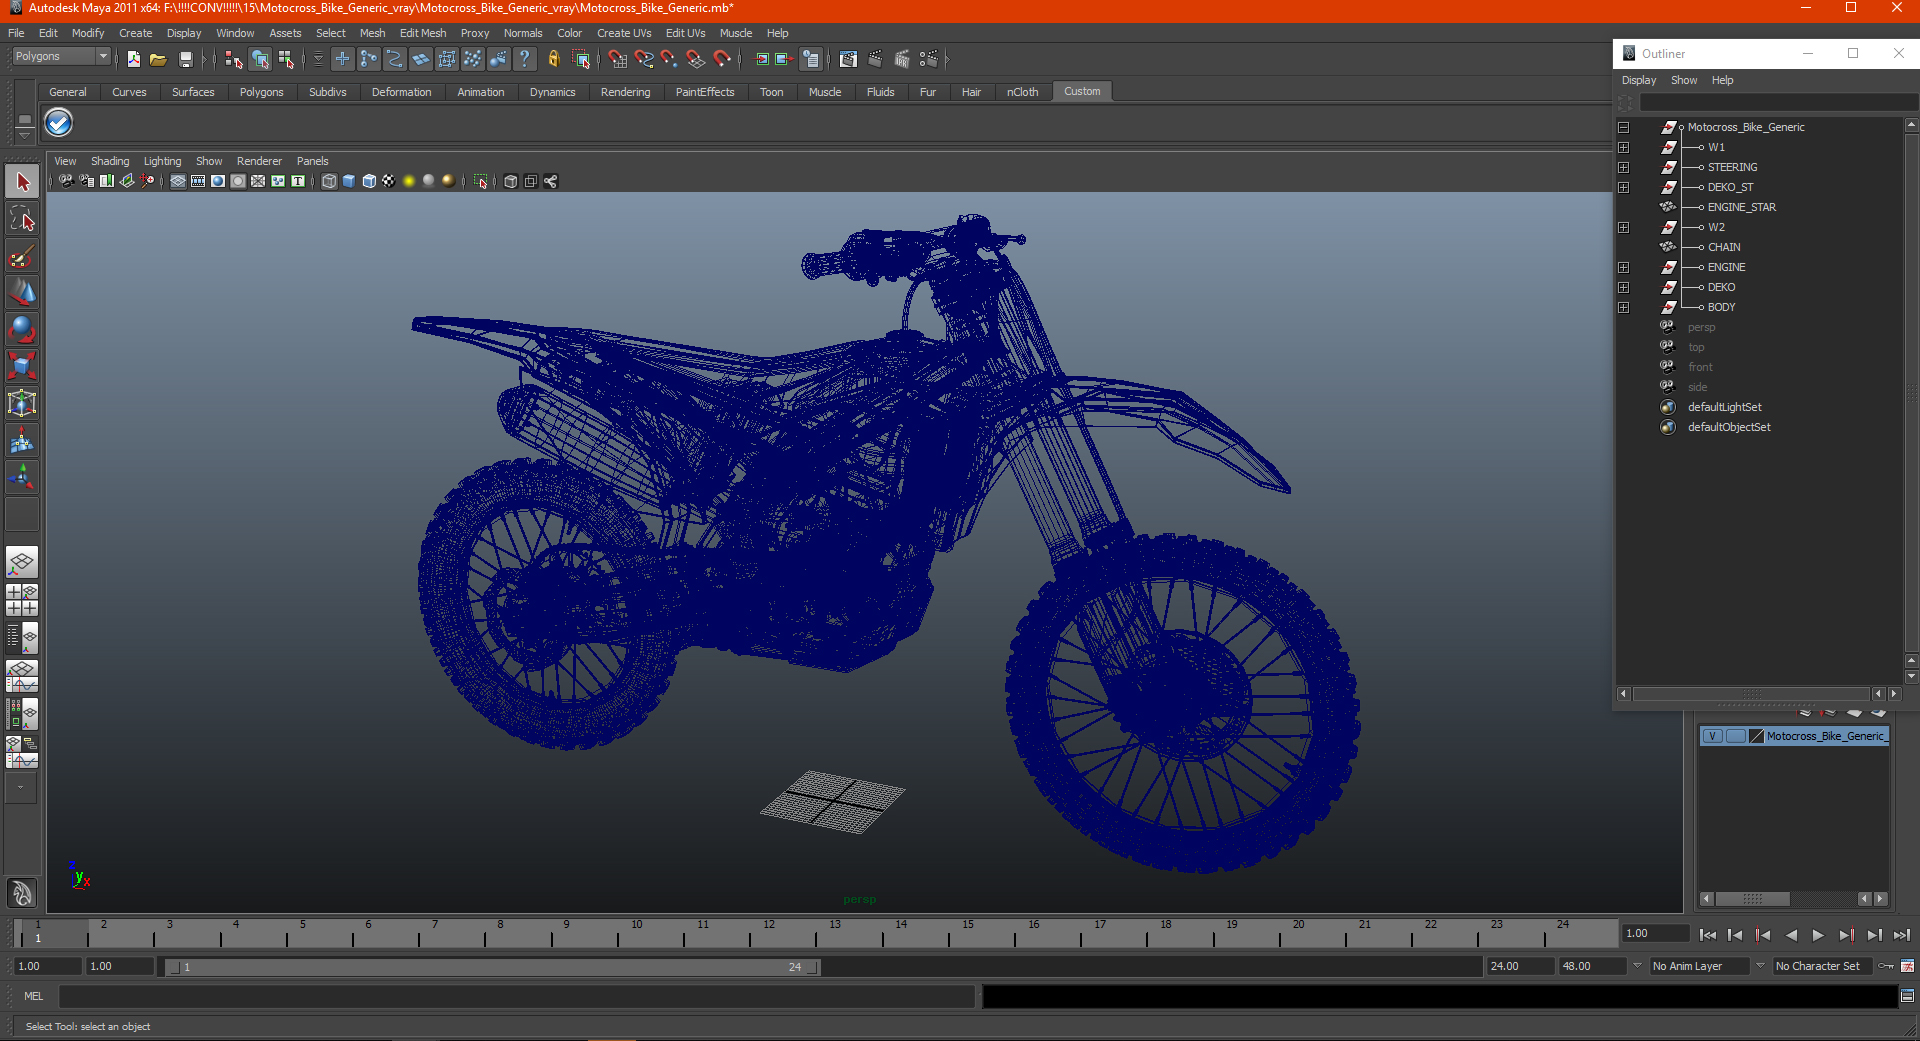Screen dimensions: 1920x1041
Task: Play animation backwards
Action: (1791, 935)
